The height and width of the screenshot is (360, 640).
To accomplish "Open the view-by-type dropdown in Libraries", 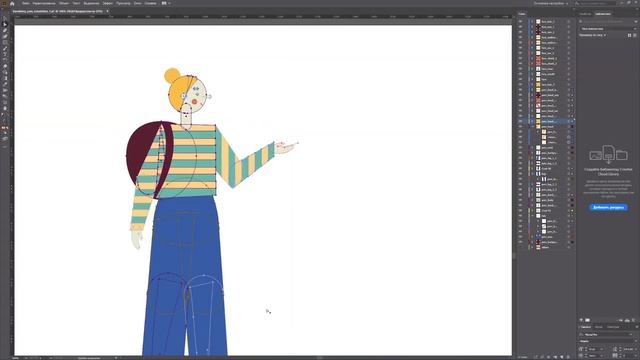I will [x=593, y=35].
